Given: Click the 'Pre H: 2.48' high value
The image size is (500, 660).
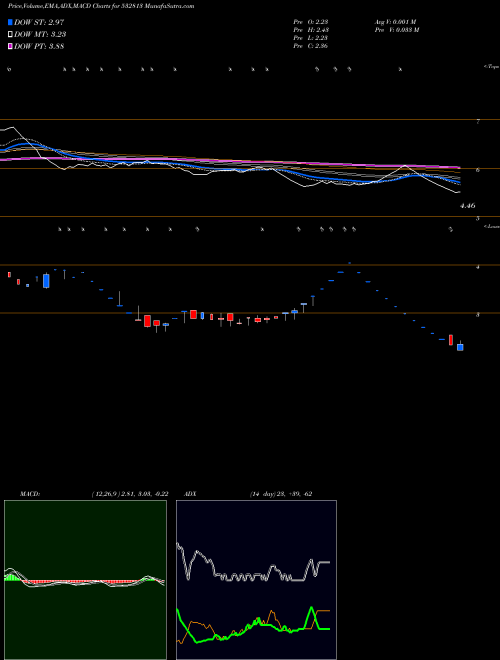Looking at the screenshot, I should (x=311, y=30).
